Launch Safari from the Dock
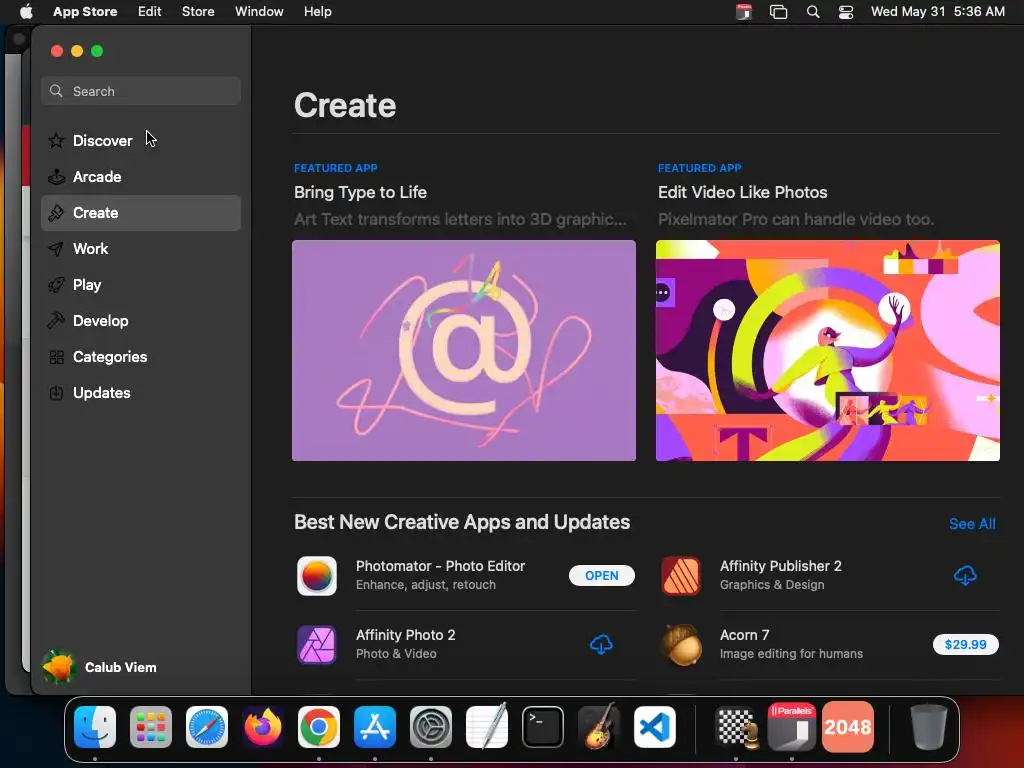This screenshot has height=768, width=1024. 207,727
